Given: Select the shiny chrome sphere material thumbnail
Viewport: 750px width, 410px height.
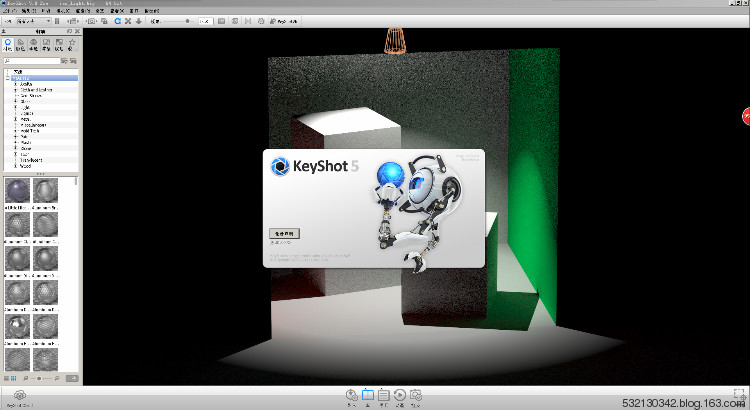Looking at the screenshot, I should pos(17,326).
